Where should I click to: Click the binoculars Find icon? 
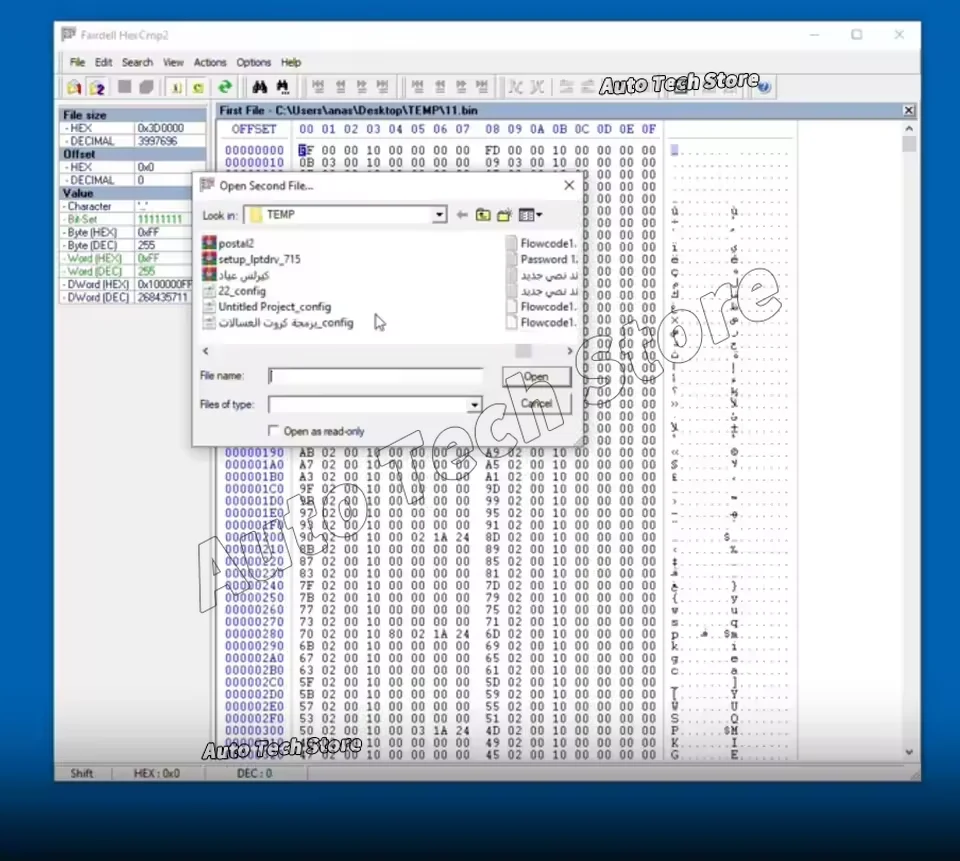260,88
